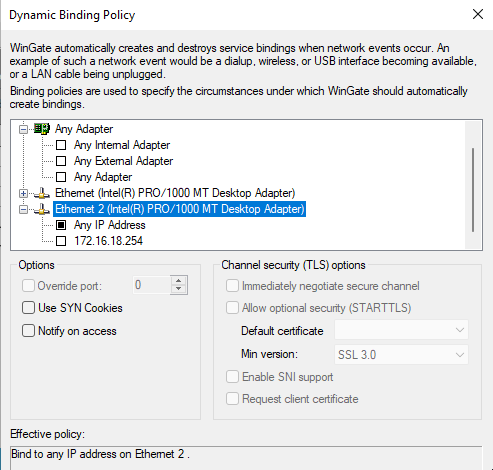Screen dimensions: 493x470
Task: Check the 172.16.18.254 address box
Action: coord(61,241)
